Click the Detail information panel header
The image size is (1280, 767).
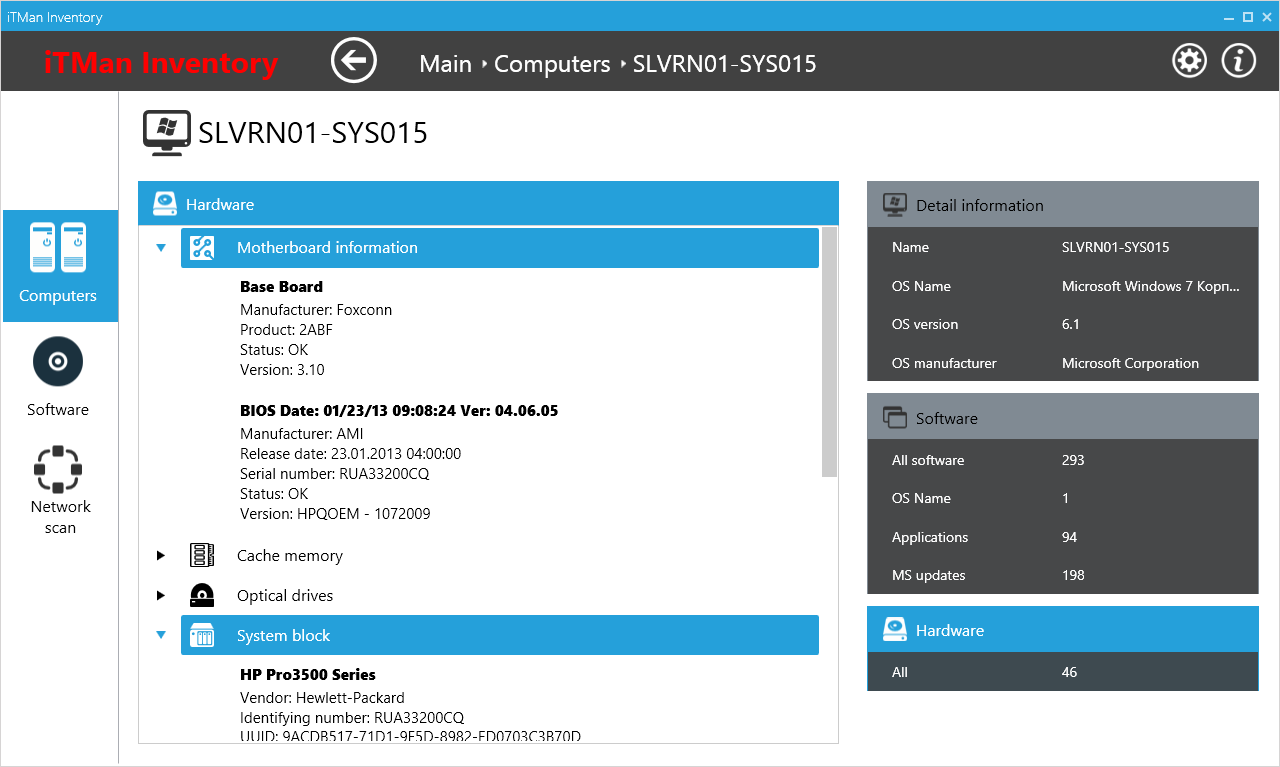(x=1063, y=205)
